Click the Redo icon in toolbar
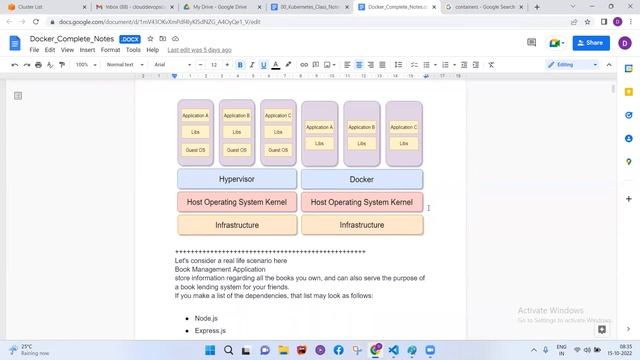Screen dimensions: 640x360 [27, 65]
